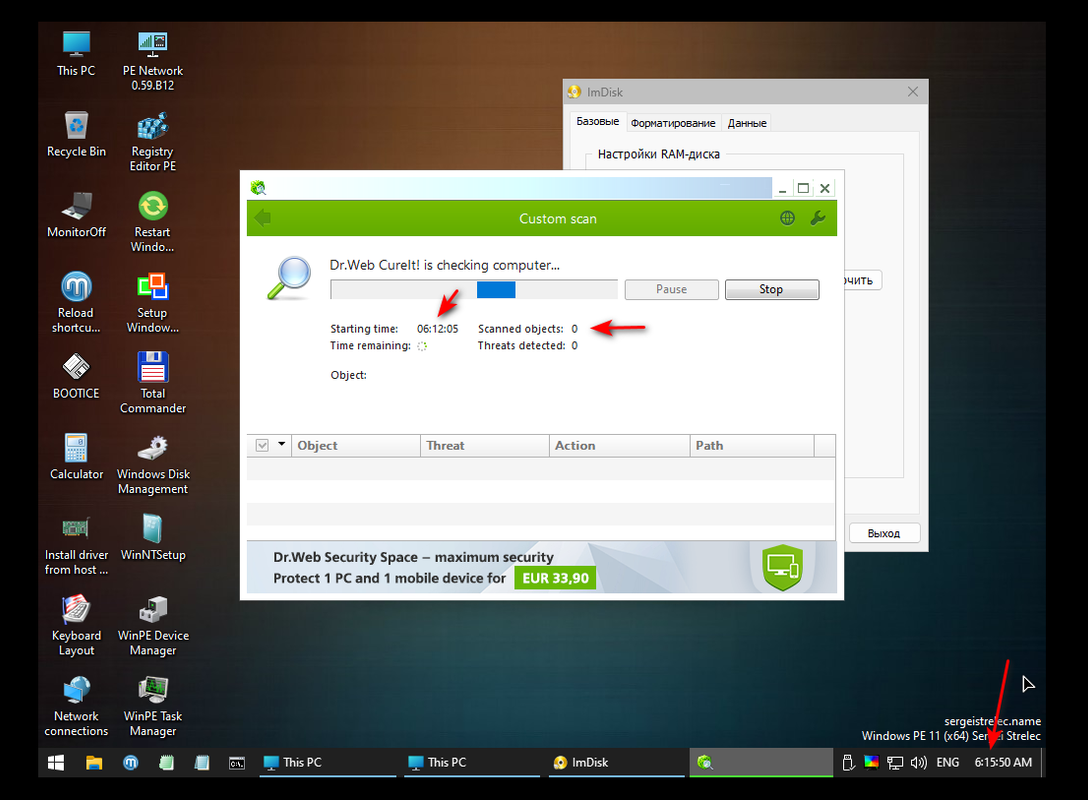
Task: Open the Windows Start button
Action: tap(56, 763)
